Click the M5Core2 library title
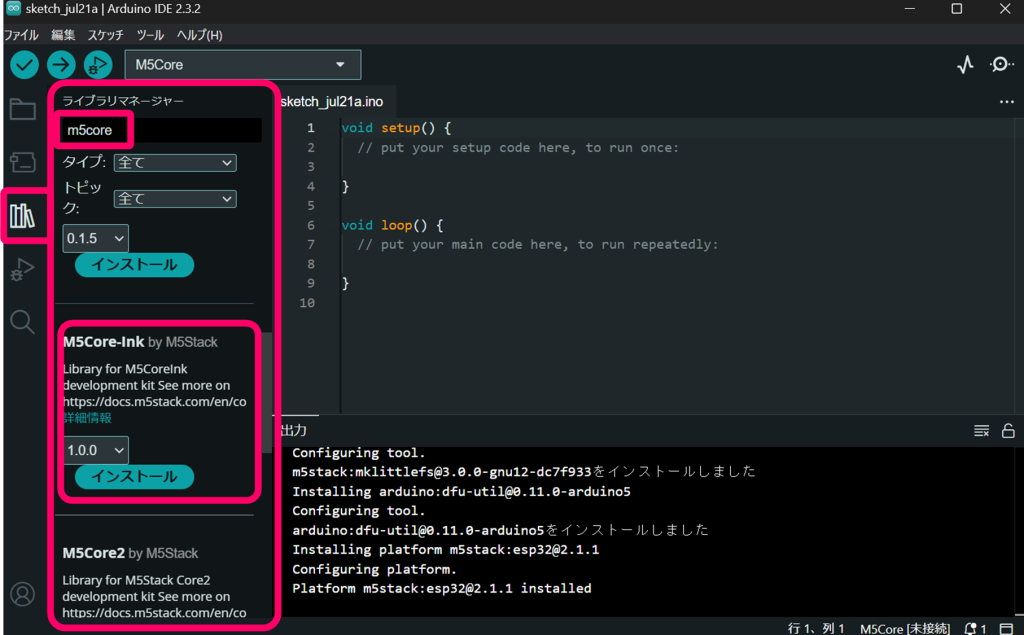 pyautogui.click(x=93, y=553)
